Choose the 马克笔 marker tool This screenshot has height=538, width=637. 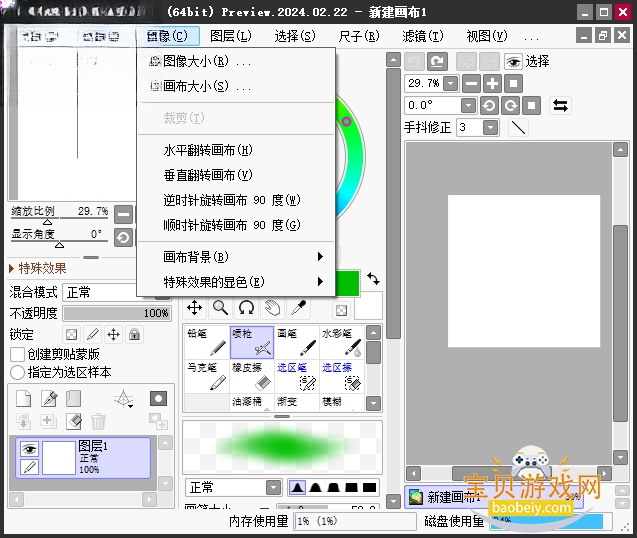pos(207,376)
